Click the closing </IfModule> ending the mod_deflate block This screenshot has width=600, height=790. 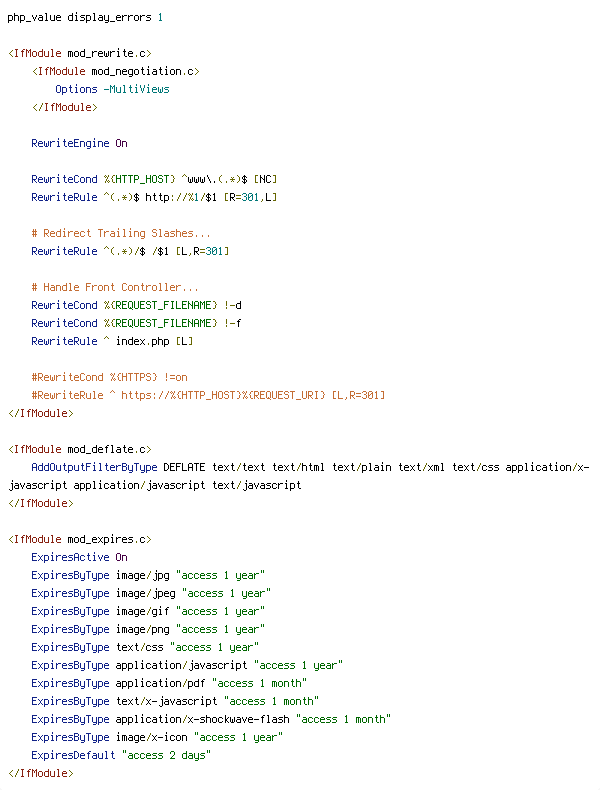pyautogui.click(x=41, y=503)
